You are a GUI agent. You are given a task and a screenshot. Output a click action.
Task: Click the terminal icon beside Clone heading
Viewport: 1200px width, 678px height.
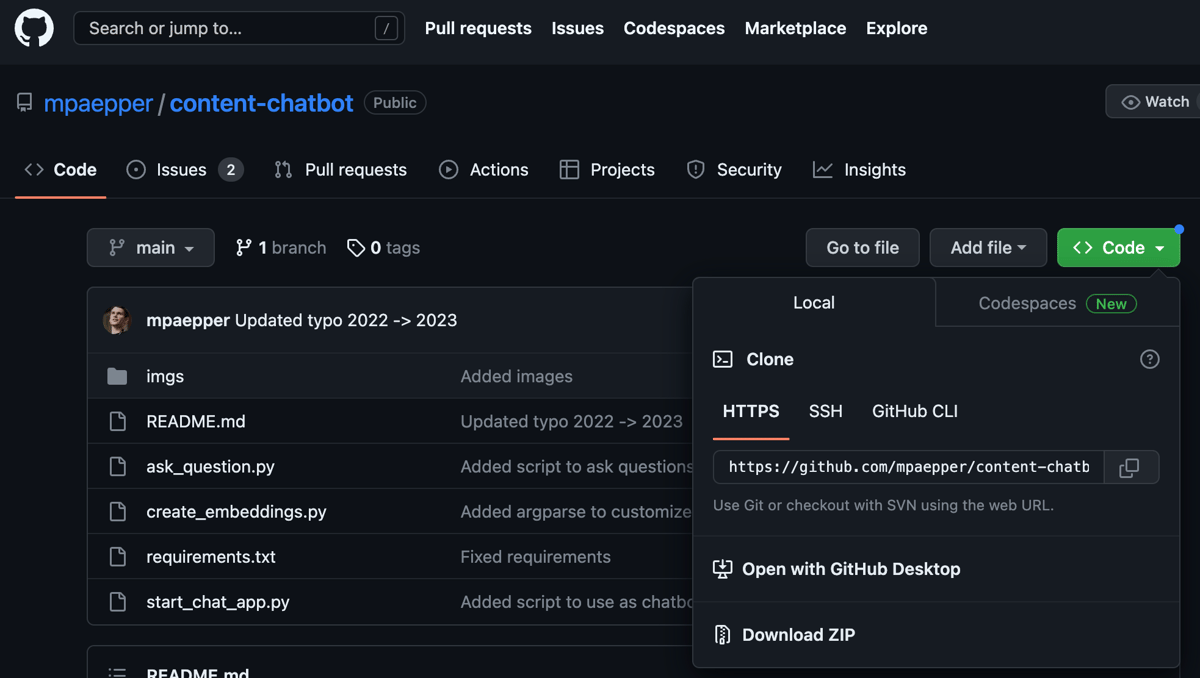(x=722, y=359)
